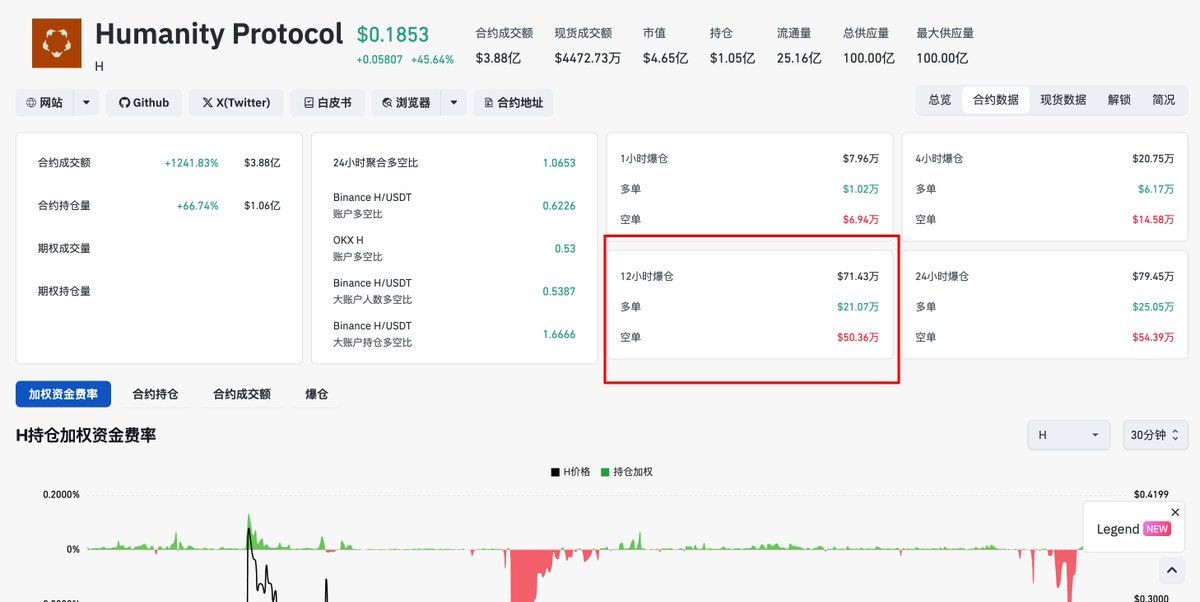Switch to the 合约成交额 chart tab
This screenshot has height=602, width=1200.
tap(241, 394)
